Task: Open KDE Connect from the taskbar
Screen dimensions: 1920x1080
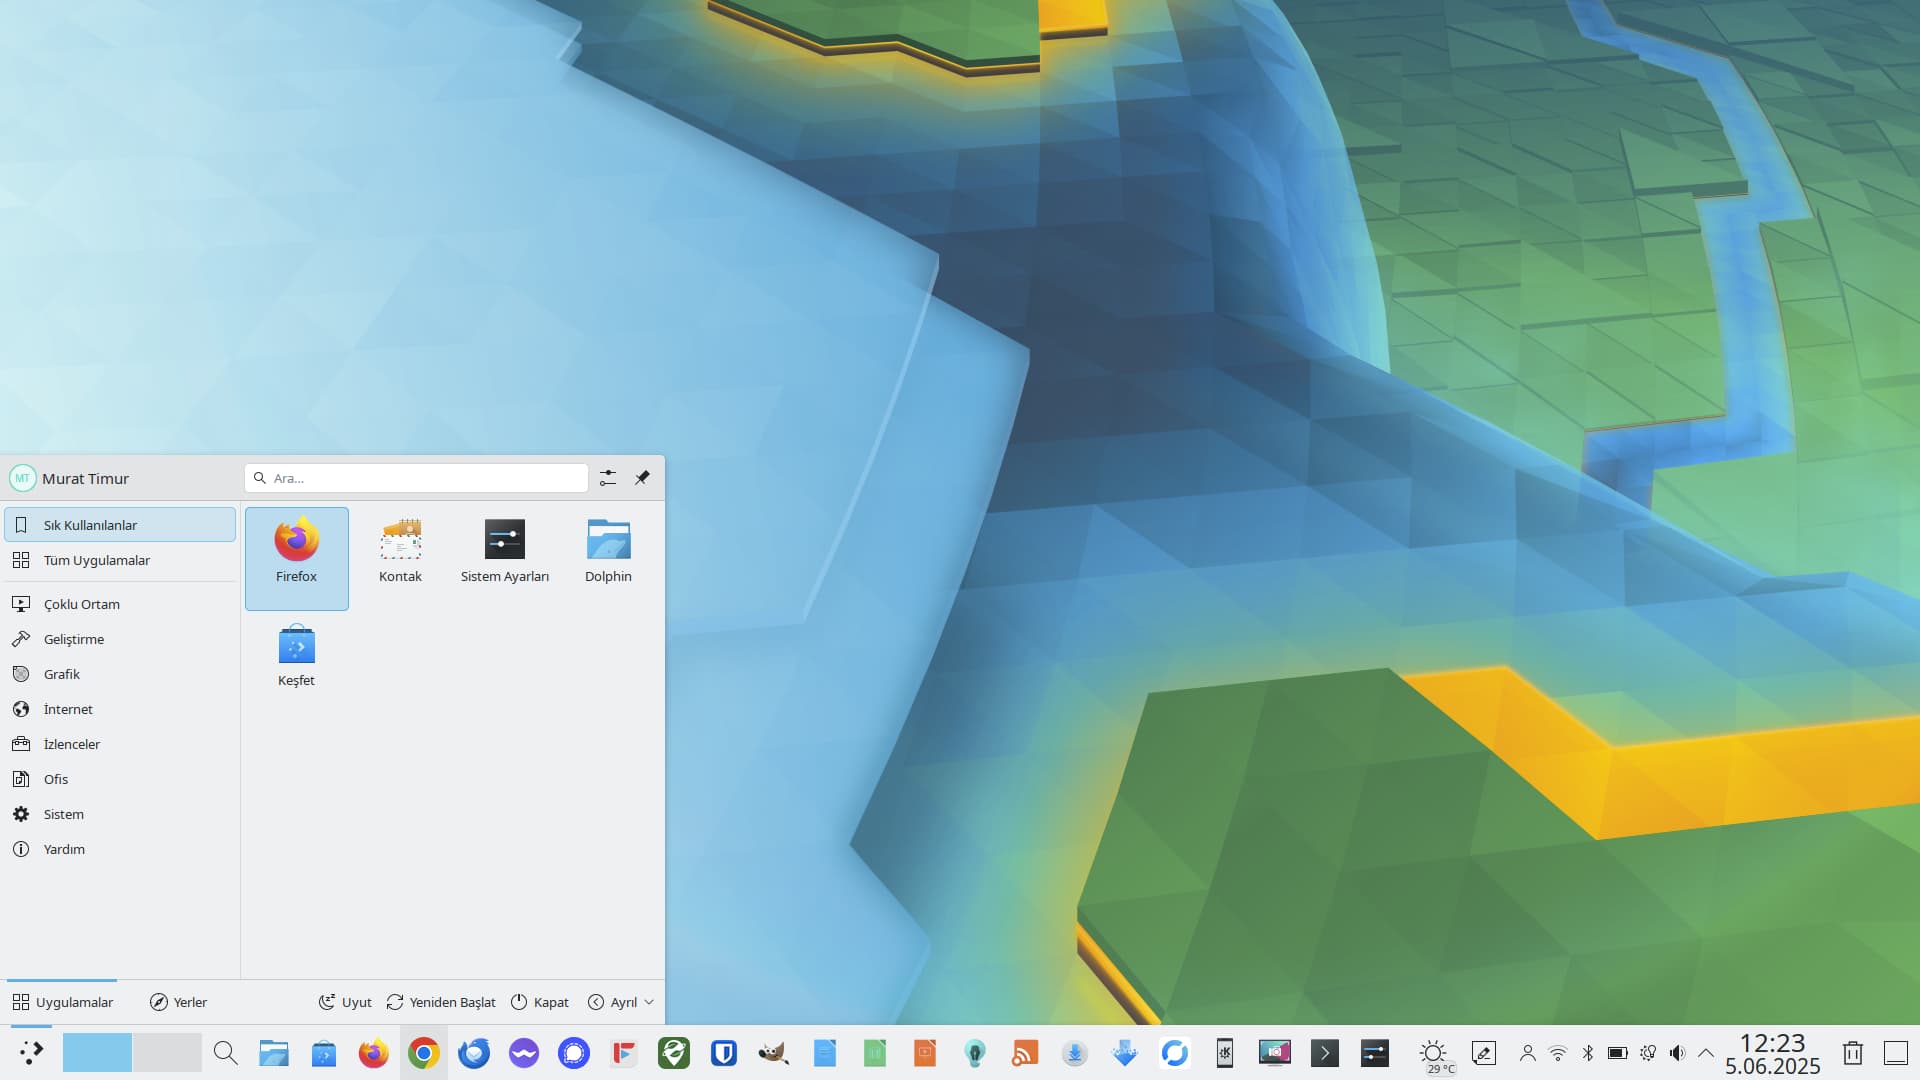Action: coord(1224,1053)
